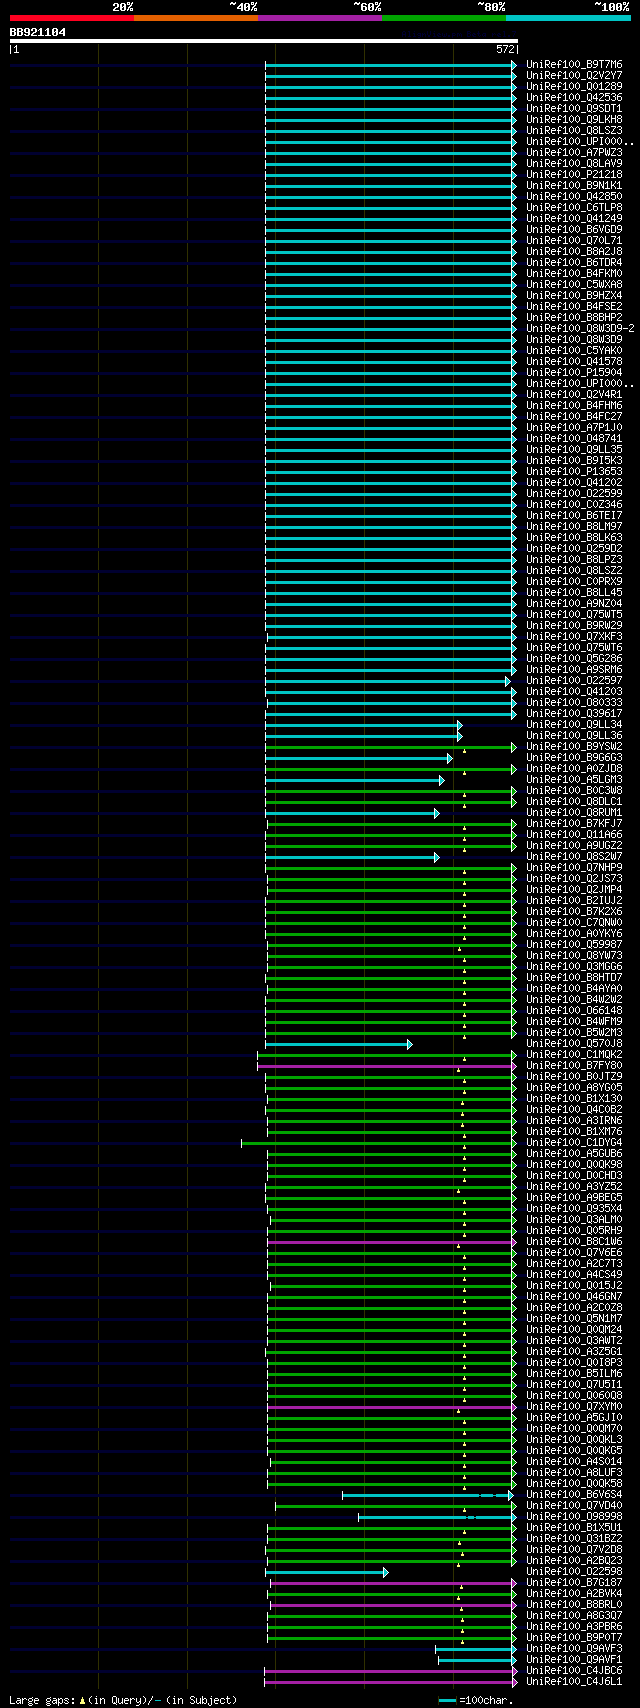This screenshot has width=640, height=1708.
Task: Open hit UniRef100_B6VGD9
Action: (x=574, y=230)
